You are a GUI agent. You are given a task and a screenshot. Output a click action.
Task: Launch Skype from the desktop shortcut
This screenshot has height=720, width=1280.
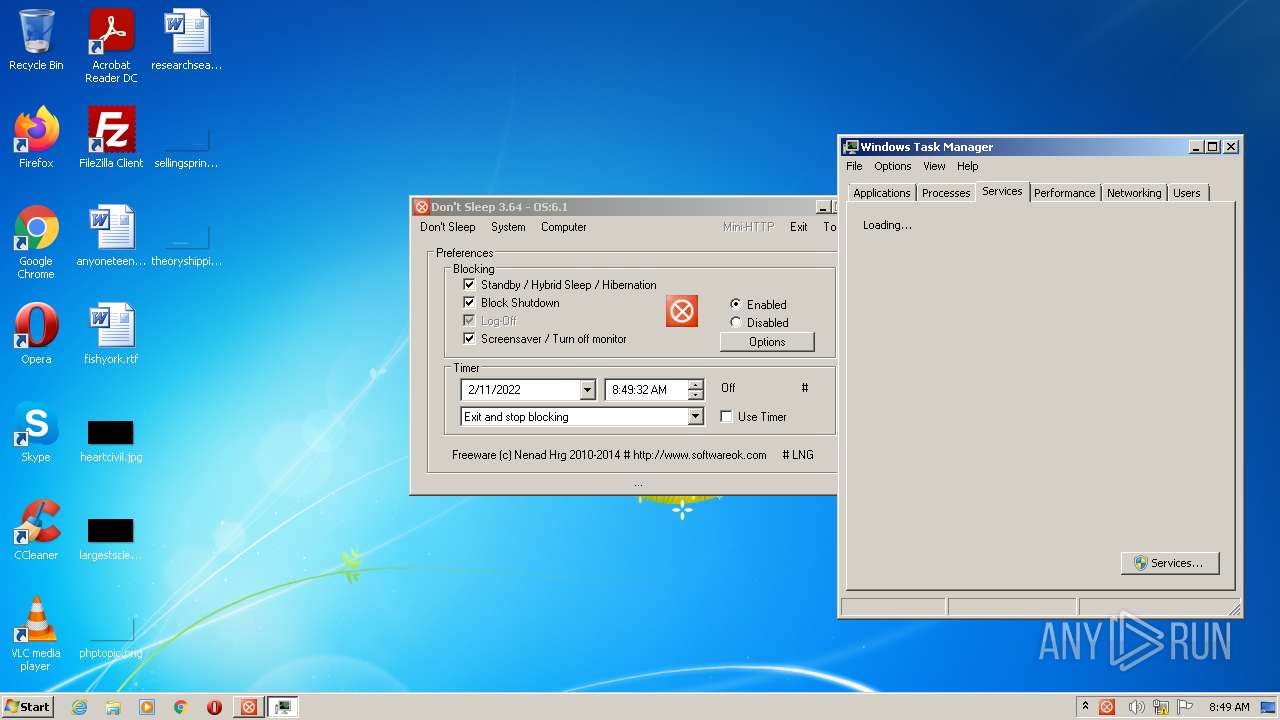(36, 432)
